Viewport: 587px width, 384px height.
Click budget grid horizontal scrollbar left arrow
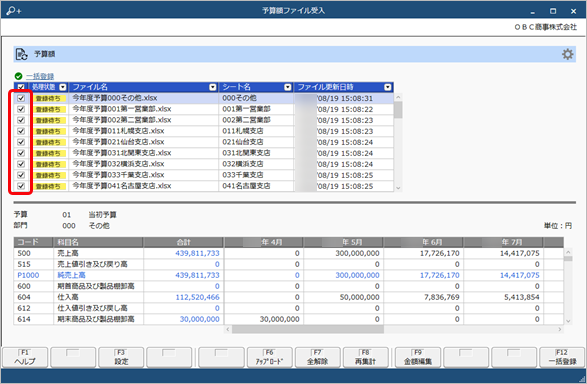coord(228,329)
